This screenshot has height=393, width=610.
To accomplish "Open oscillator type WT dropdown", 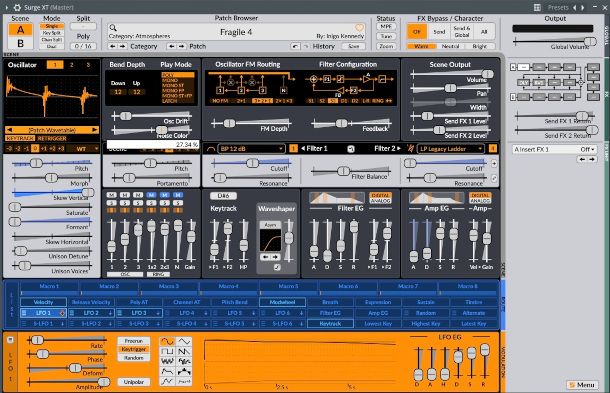I will (x=83, y=149).
